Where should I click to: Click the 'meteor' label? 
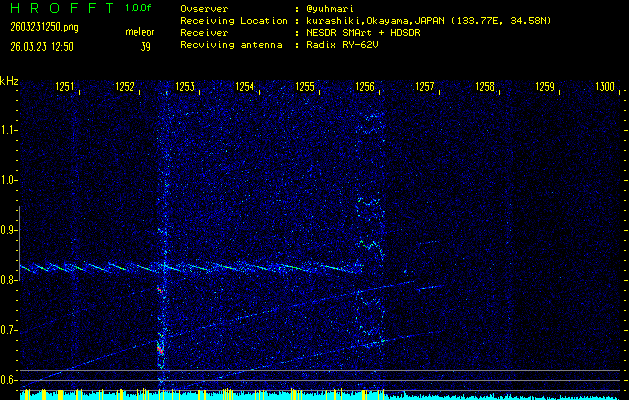click(x=140, y=32)
